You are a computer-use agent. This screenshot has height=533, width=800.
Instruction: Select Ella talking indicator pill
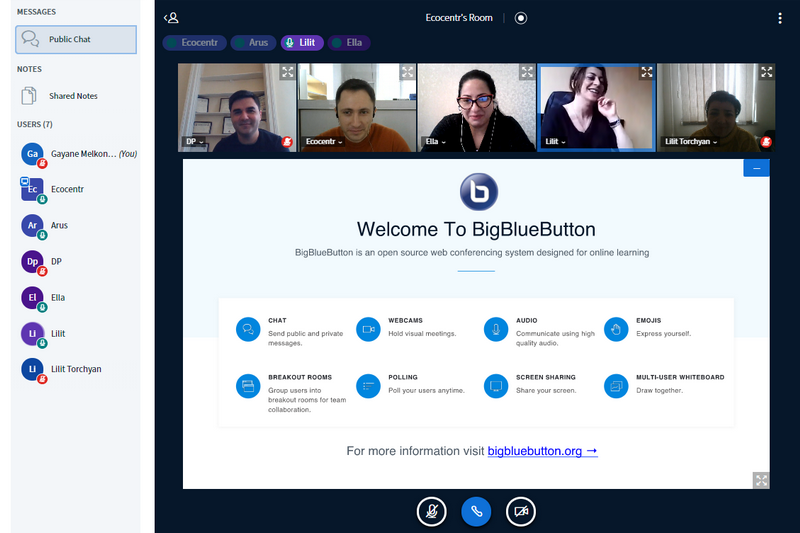[x=349, y=43]
